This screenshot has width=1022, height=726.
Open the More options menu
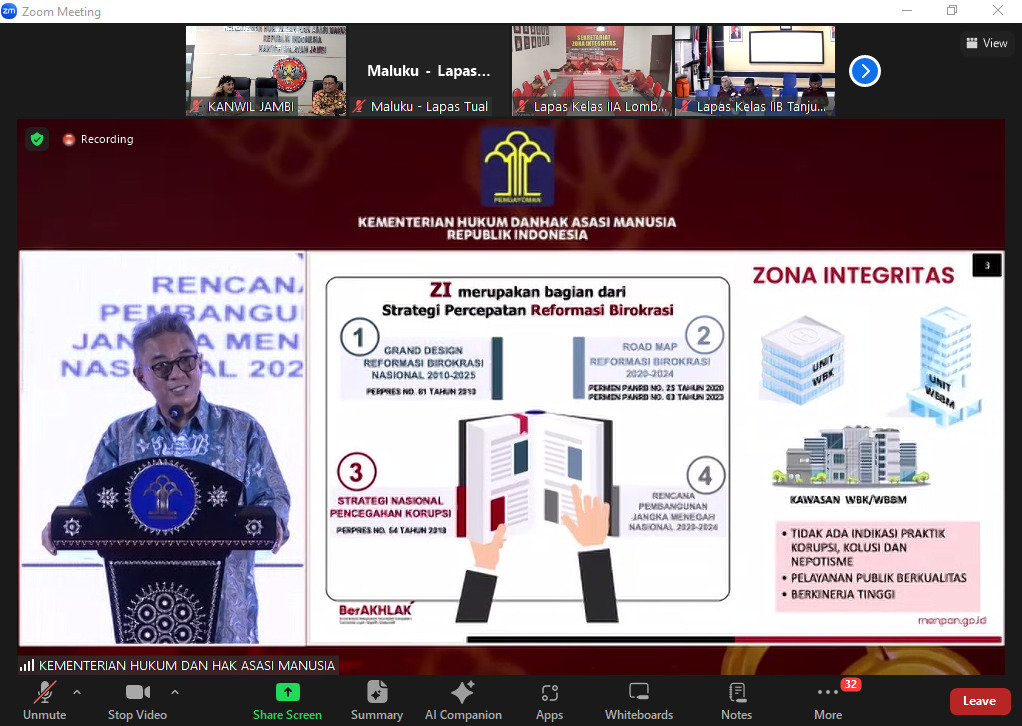point(828,701)
